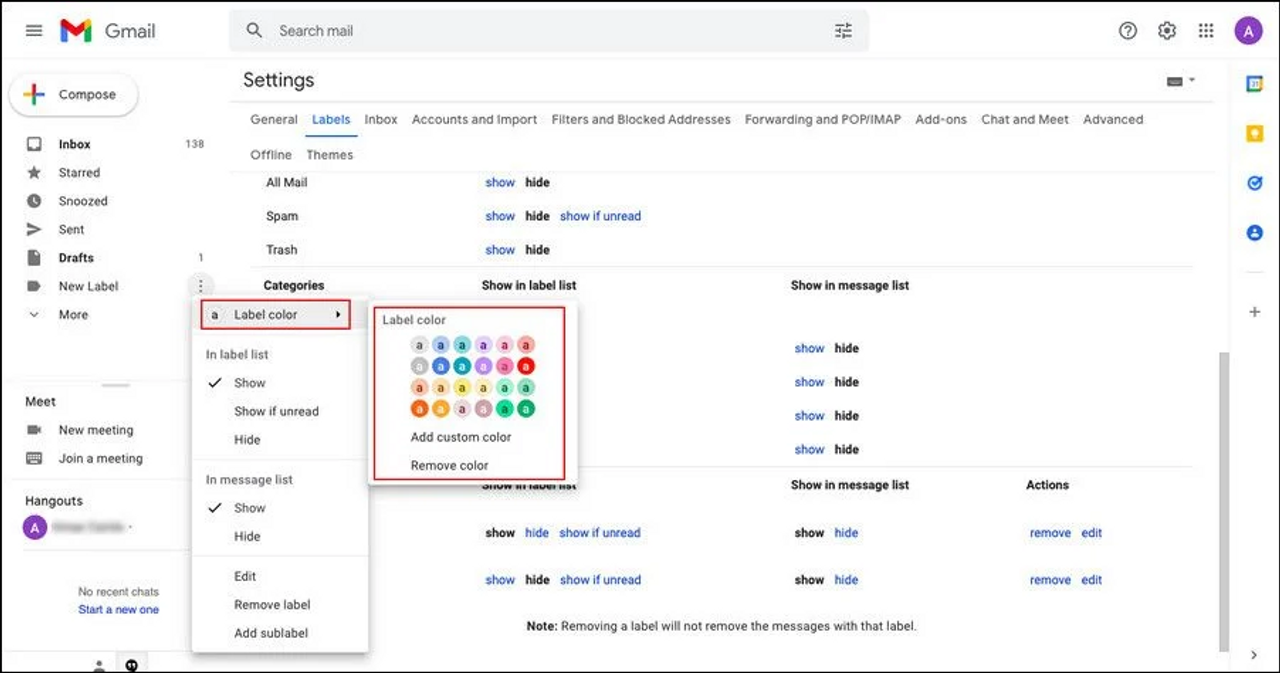Pick the red label color swatch
This screenshot has width=1280, height=673.
(526, 366)
